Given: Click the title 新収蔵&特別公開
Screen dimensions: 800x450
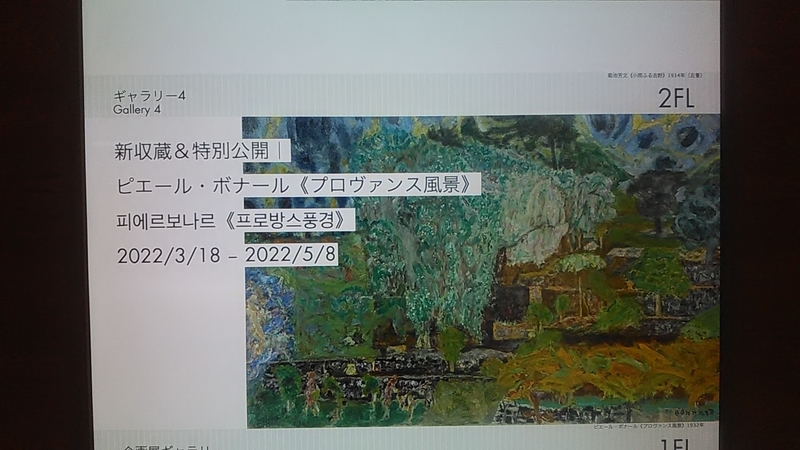Looking at the screenshot, I should pos(192,151).
